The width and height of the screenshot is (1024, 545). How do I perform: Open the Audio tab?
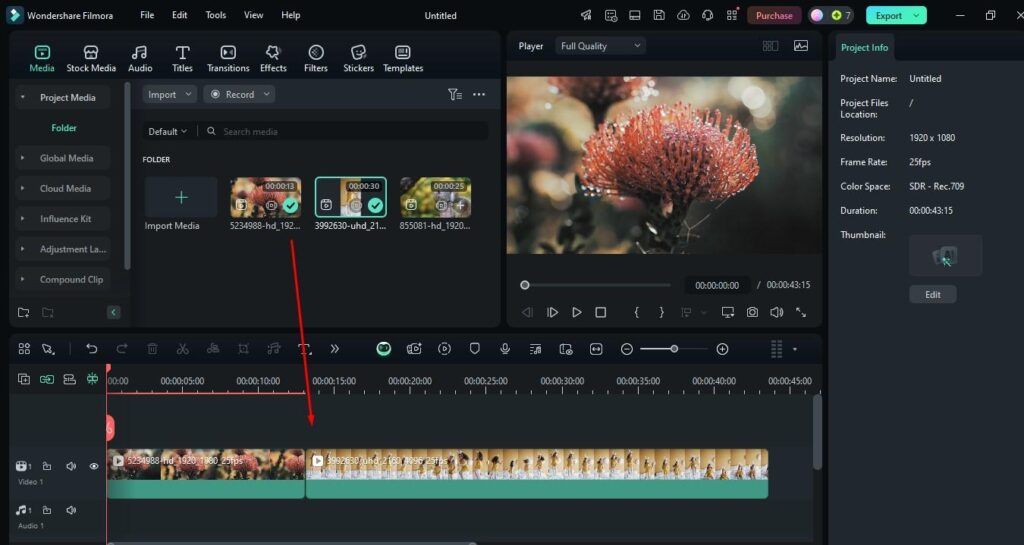(x=140, y=58)
